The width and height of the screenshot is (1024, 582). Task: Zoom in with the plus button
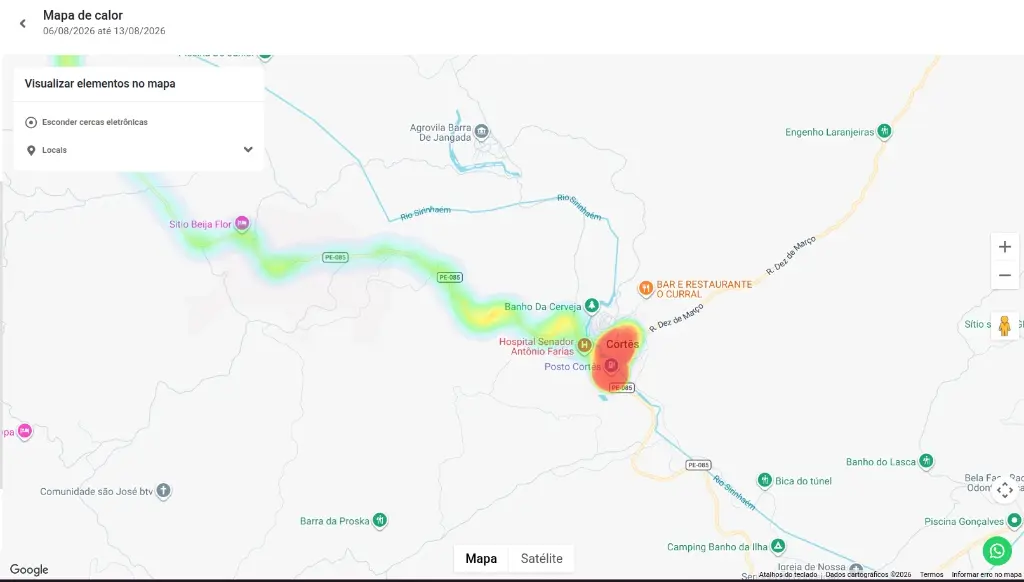click(1004, 247)
